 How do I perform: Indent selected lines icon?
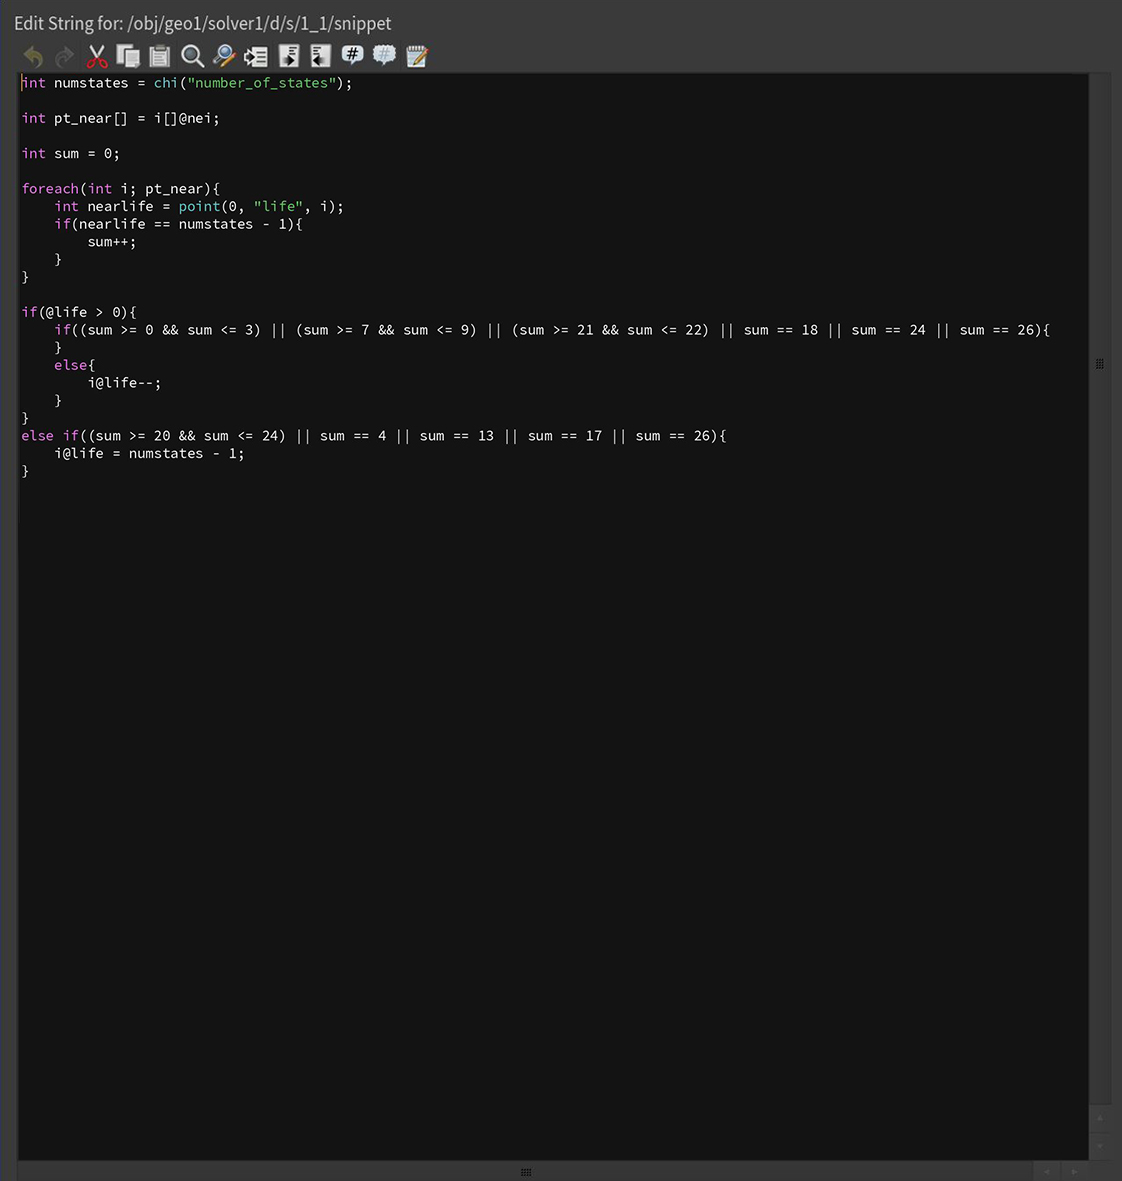pos(288,56)
